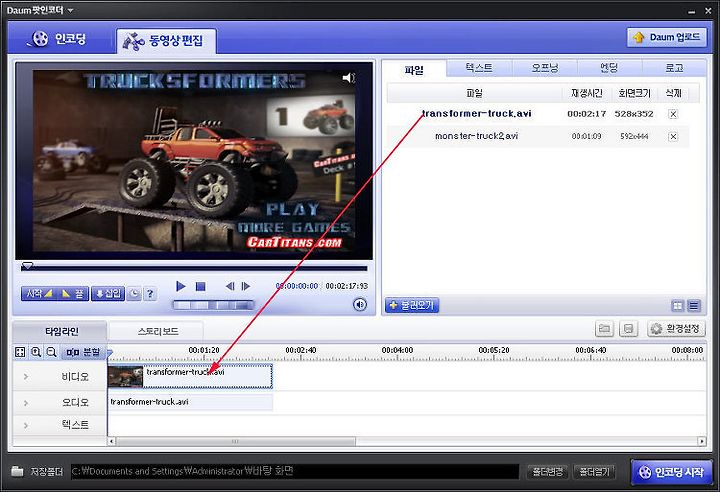Click the 분할 split button
Screen dimensions: 720x492
83,352
